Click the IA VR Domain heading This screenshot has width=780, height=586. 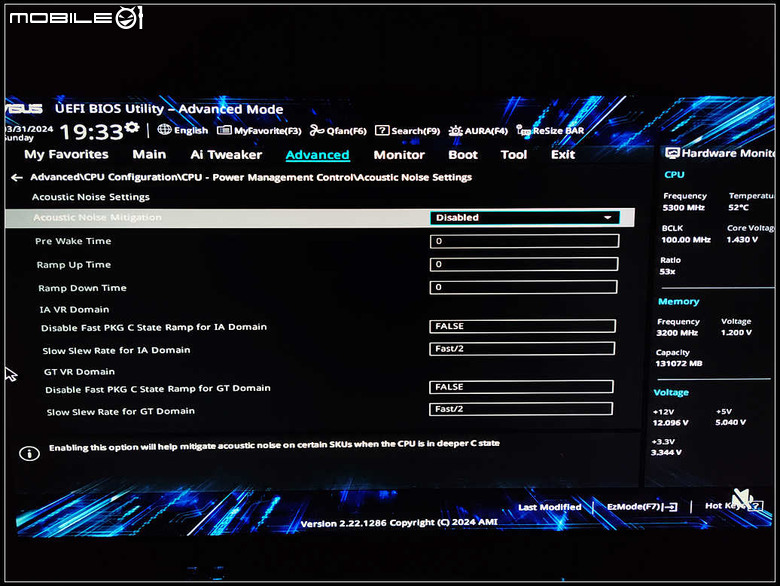tap(75, 309)
